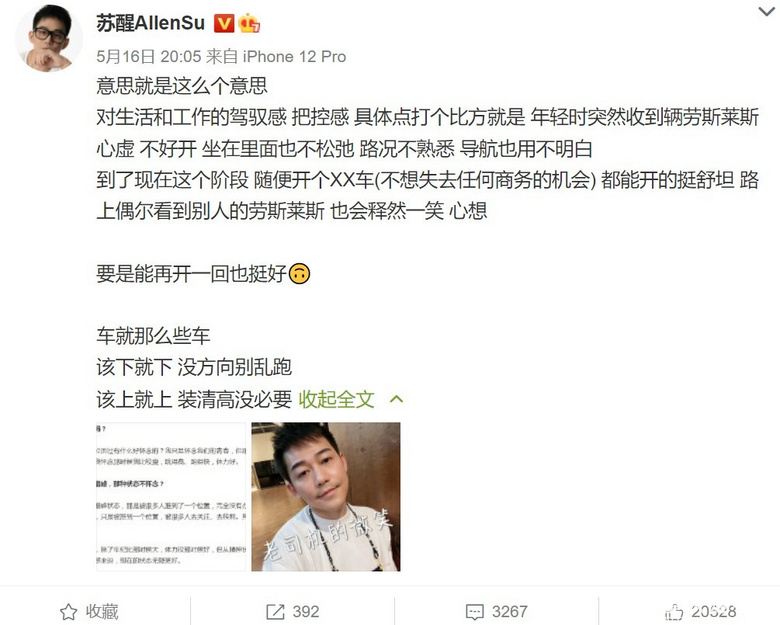Click the thumbs-up like icon
The image size is (780, 625).
674,612
